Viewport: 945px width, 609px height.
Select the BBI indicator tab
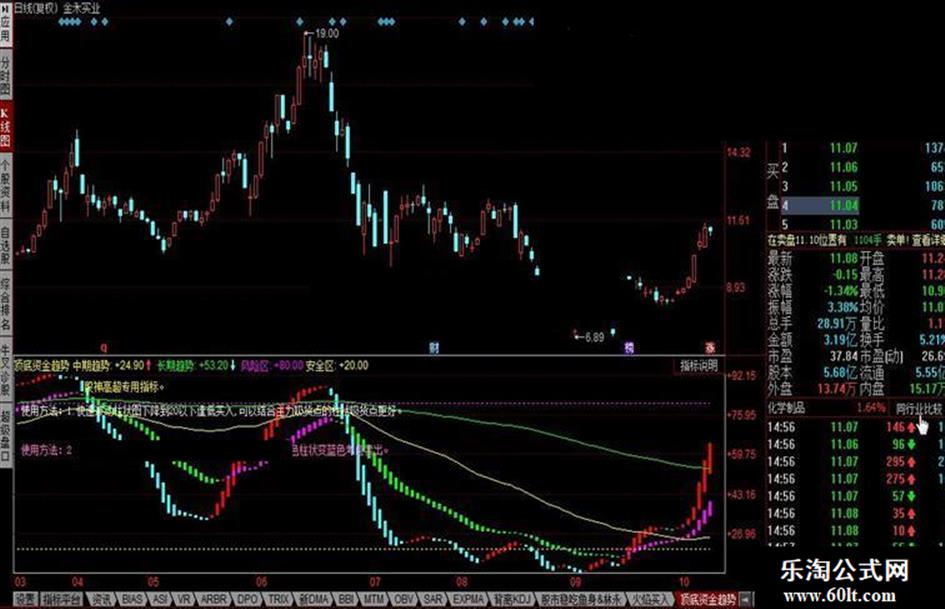(x=347, y=599)
